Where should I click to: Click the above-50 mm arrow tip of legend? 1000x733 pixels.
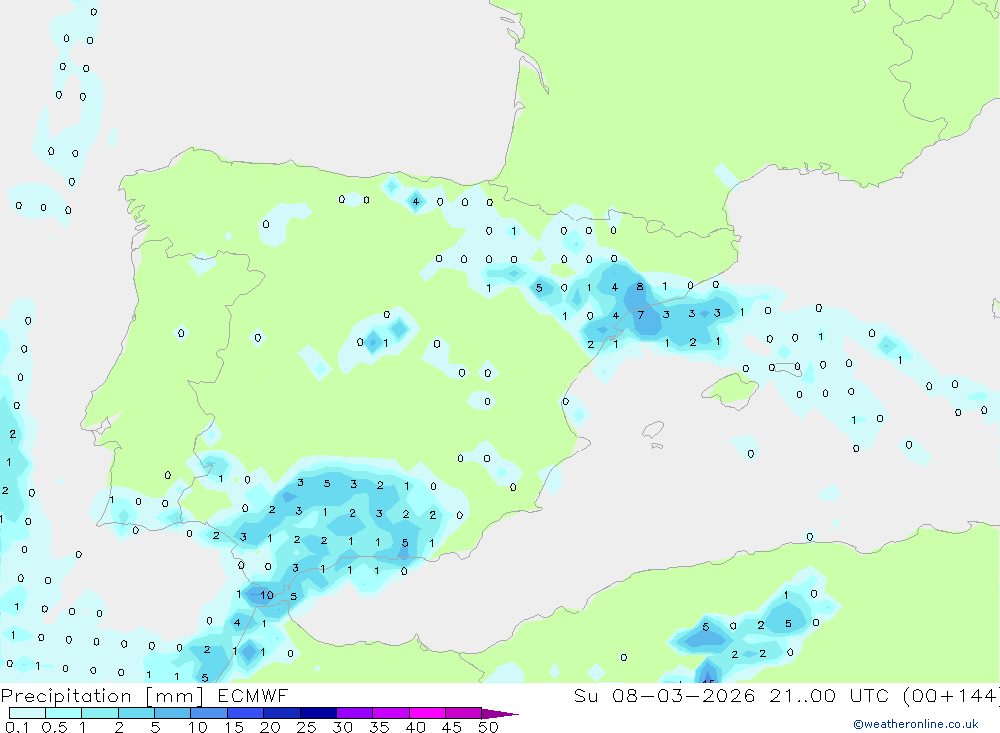500,713
